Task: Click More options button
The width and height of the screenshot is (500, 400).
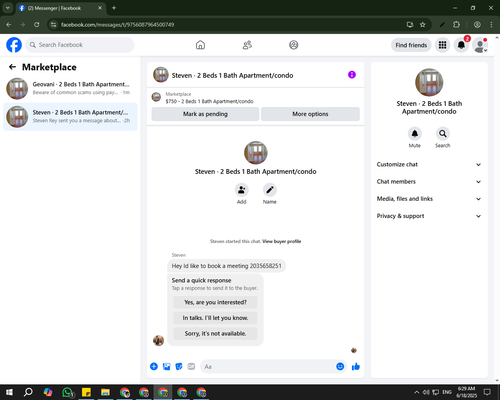Action: coord(310,114)
